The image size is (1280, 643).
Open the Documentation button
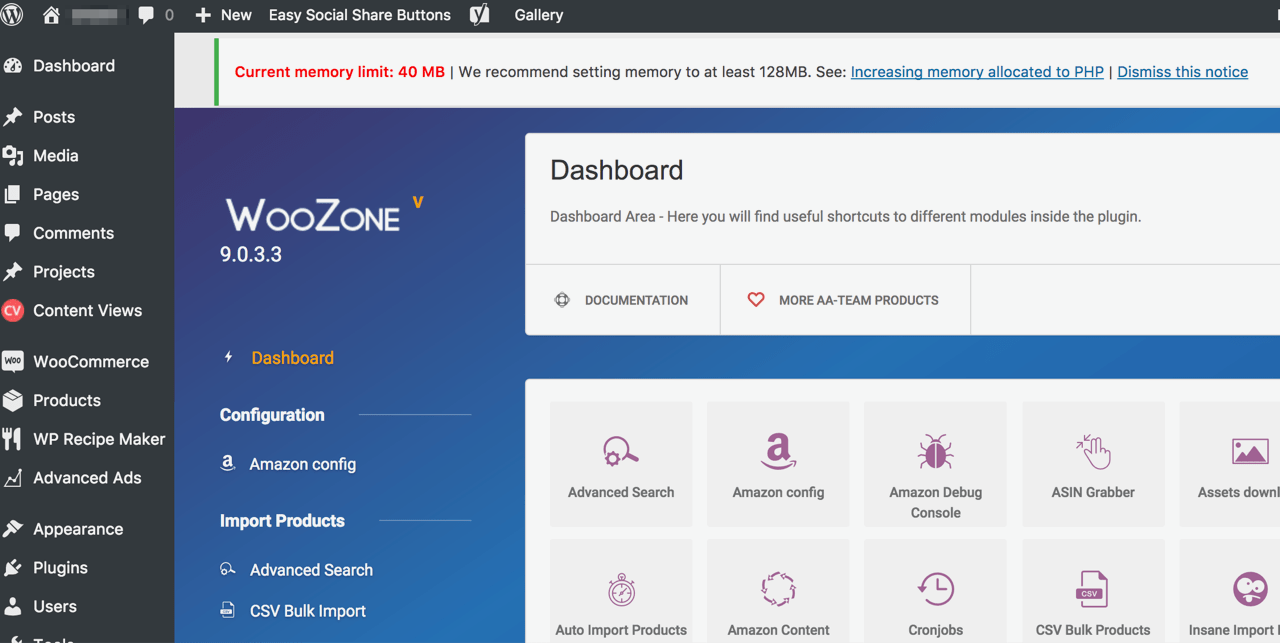[x=622, y=300]
